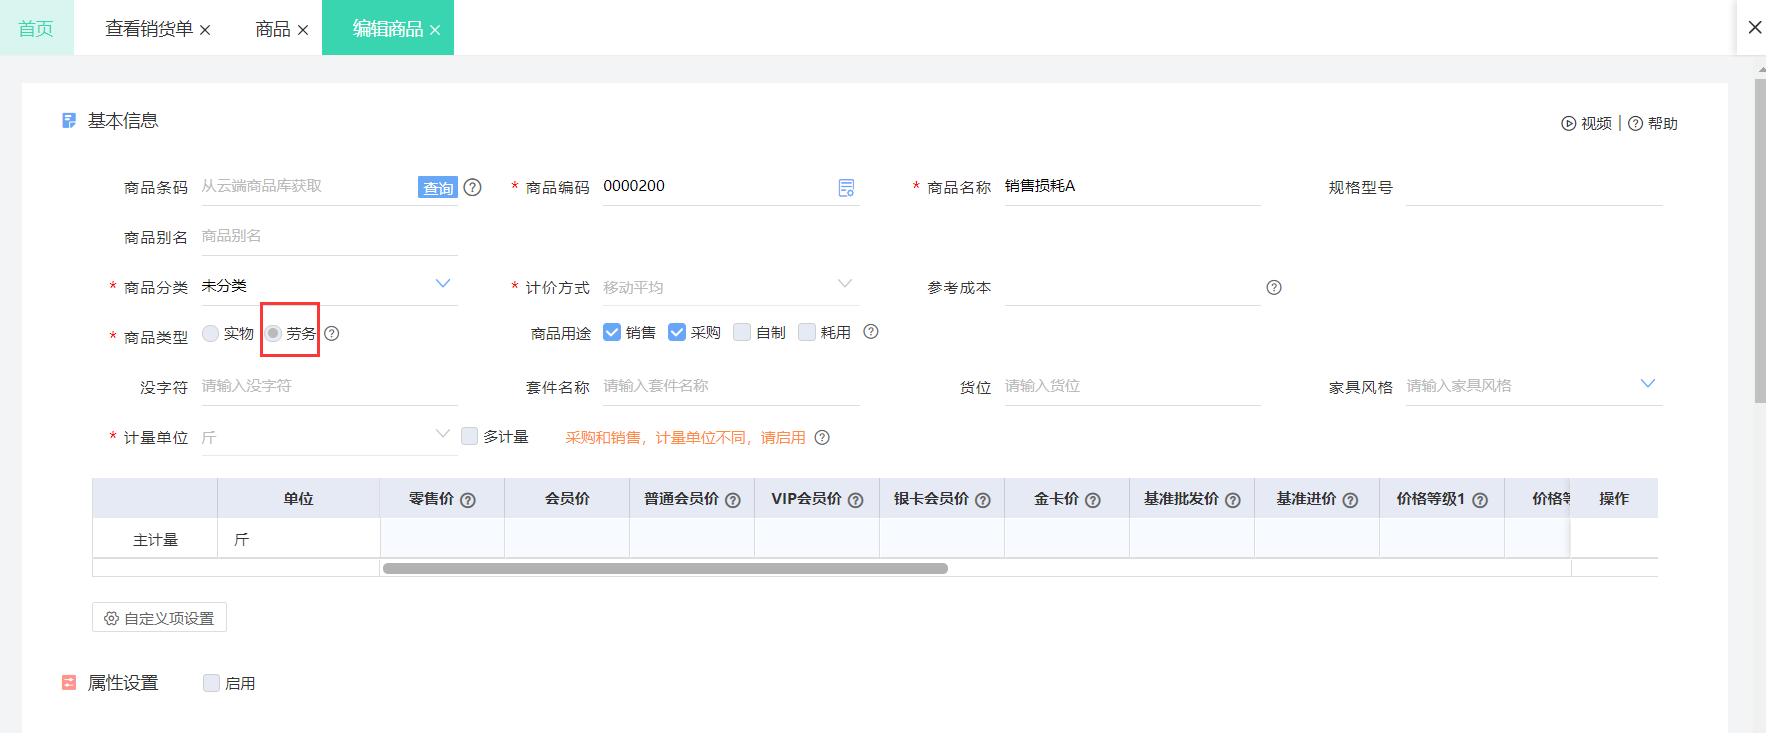Check the 启用 box under 属性设置
Image resolution: width=1766 pixels, height=733 pixels.
click(211, 683)
